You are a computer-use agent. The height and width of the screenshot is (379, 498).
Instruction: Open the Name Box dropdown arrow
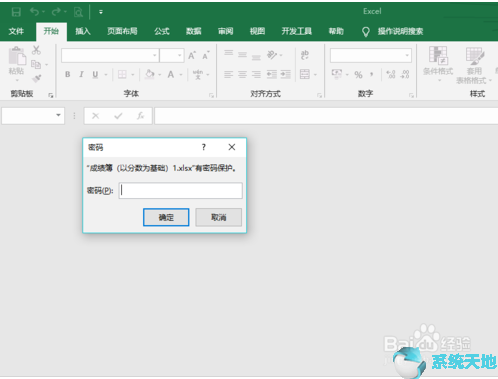(58, 115)
